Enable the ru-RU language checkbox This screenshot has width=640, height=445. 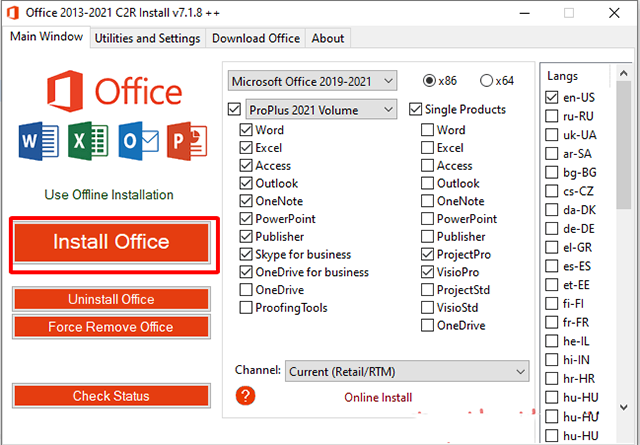(551, 116)
